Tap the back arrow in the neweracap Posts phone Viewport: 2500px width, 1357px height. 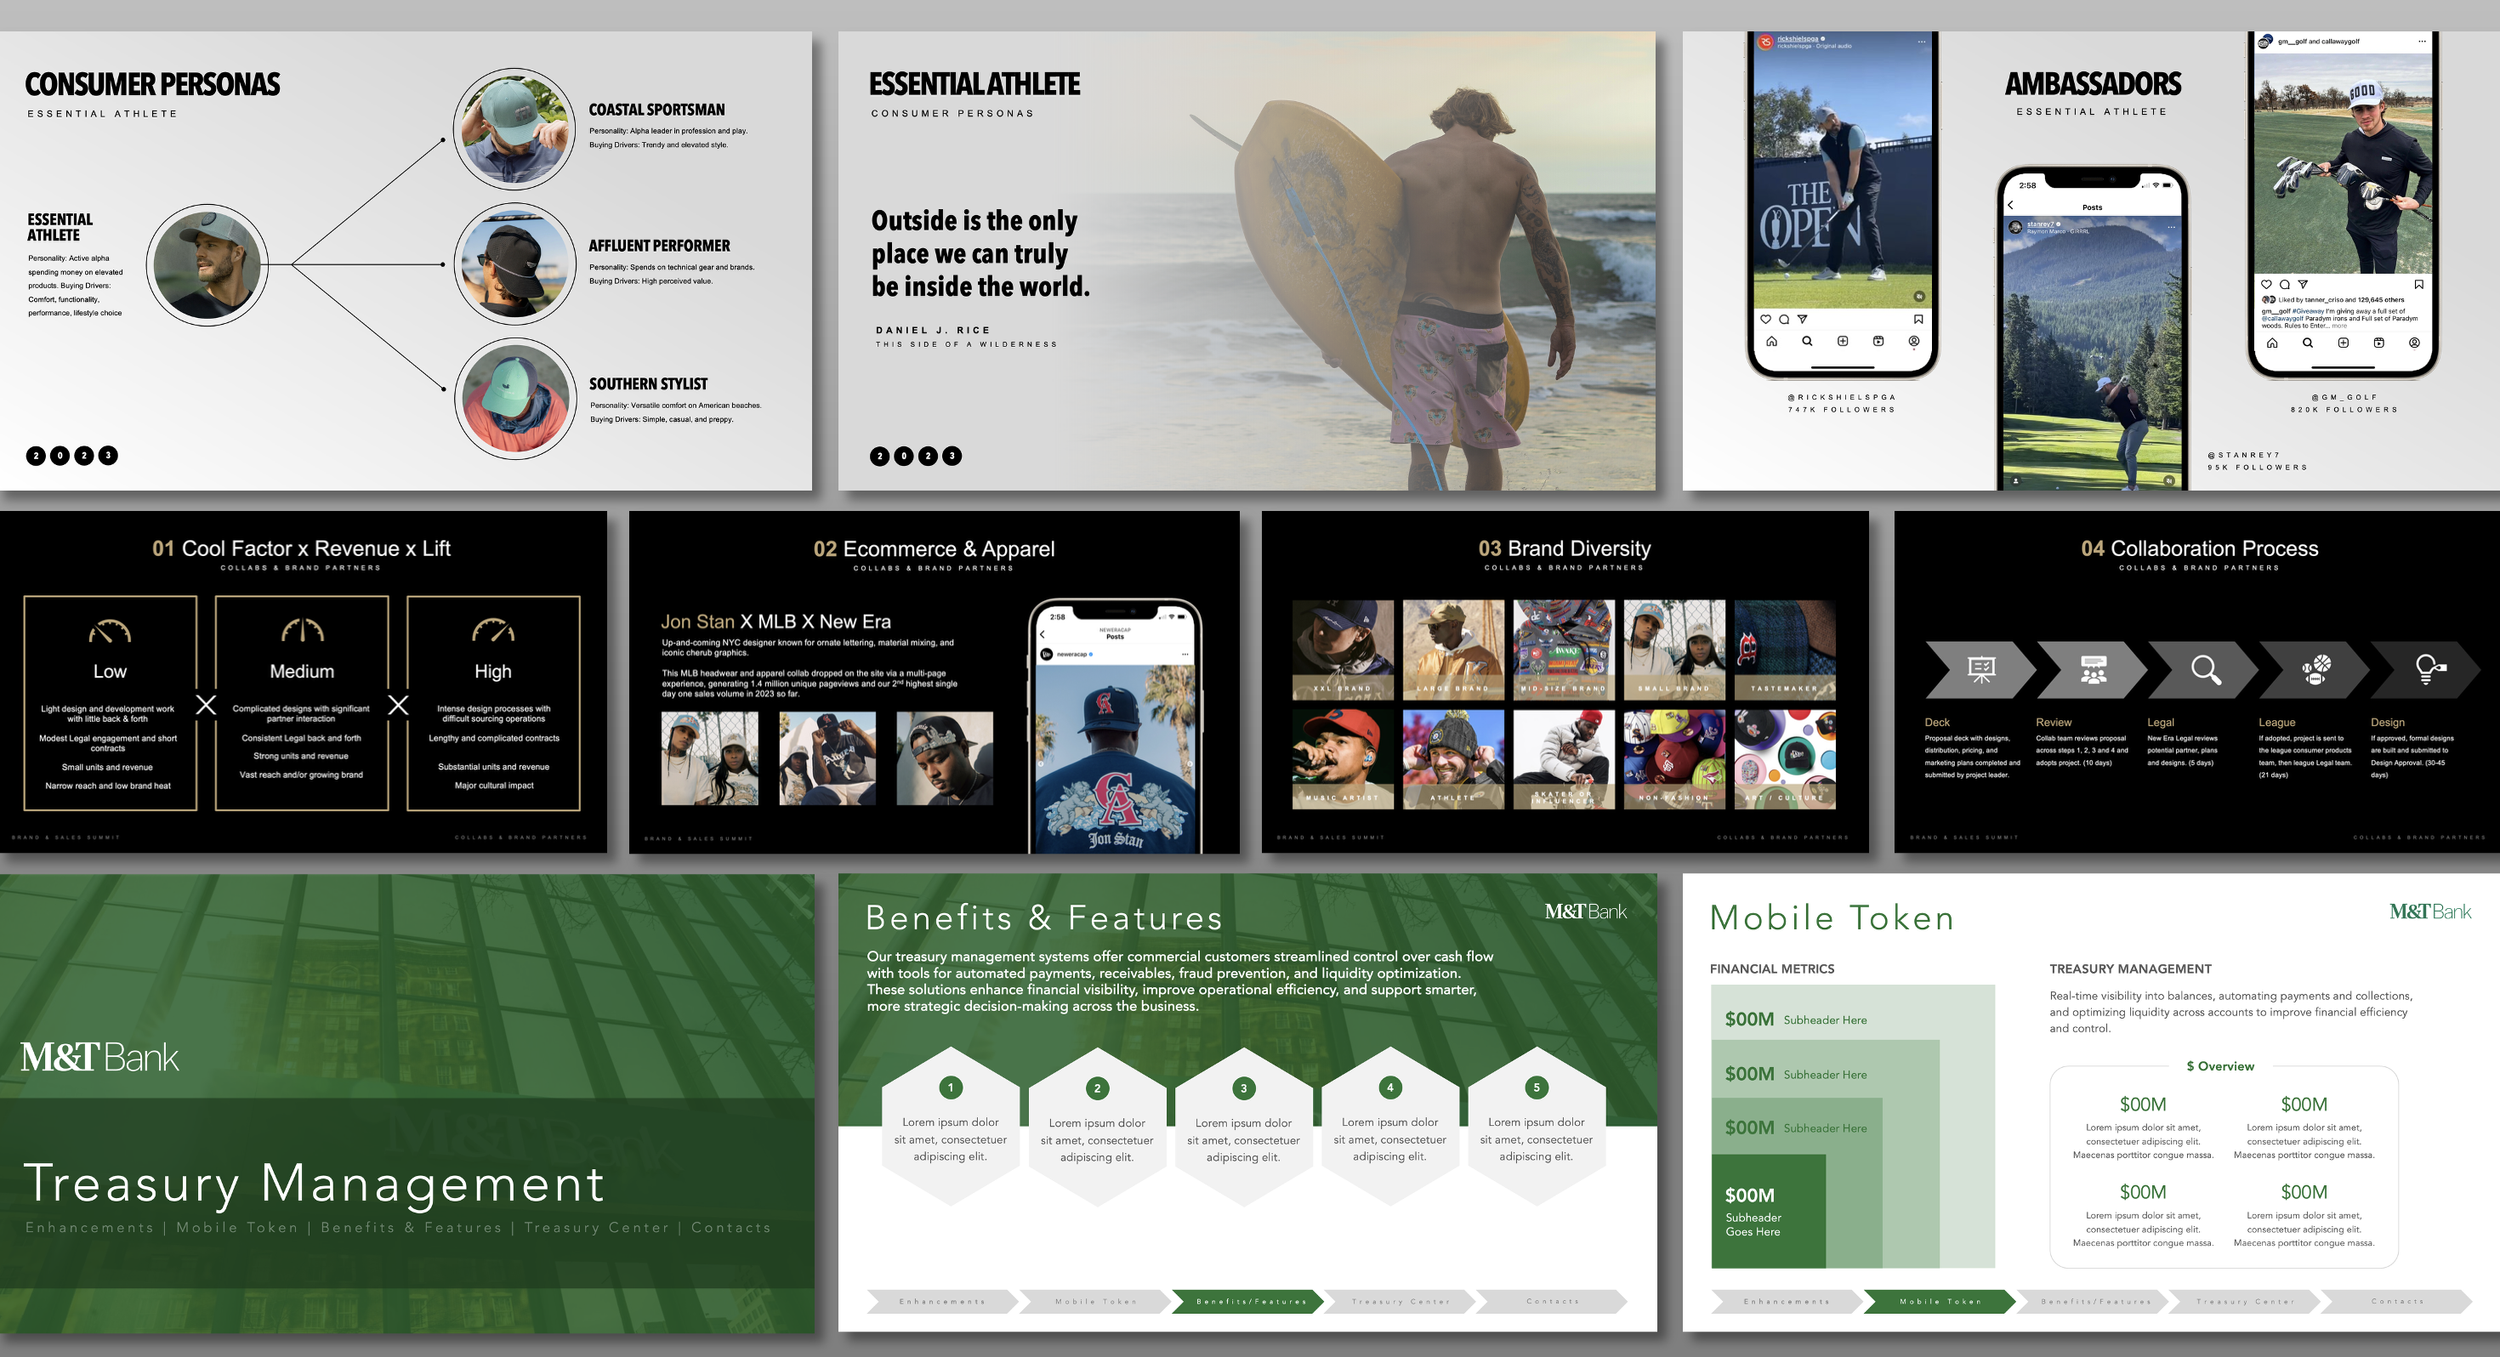[1042, 634]
